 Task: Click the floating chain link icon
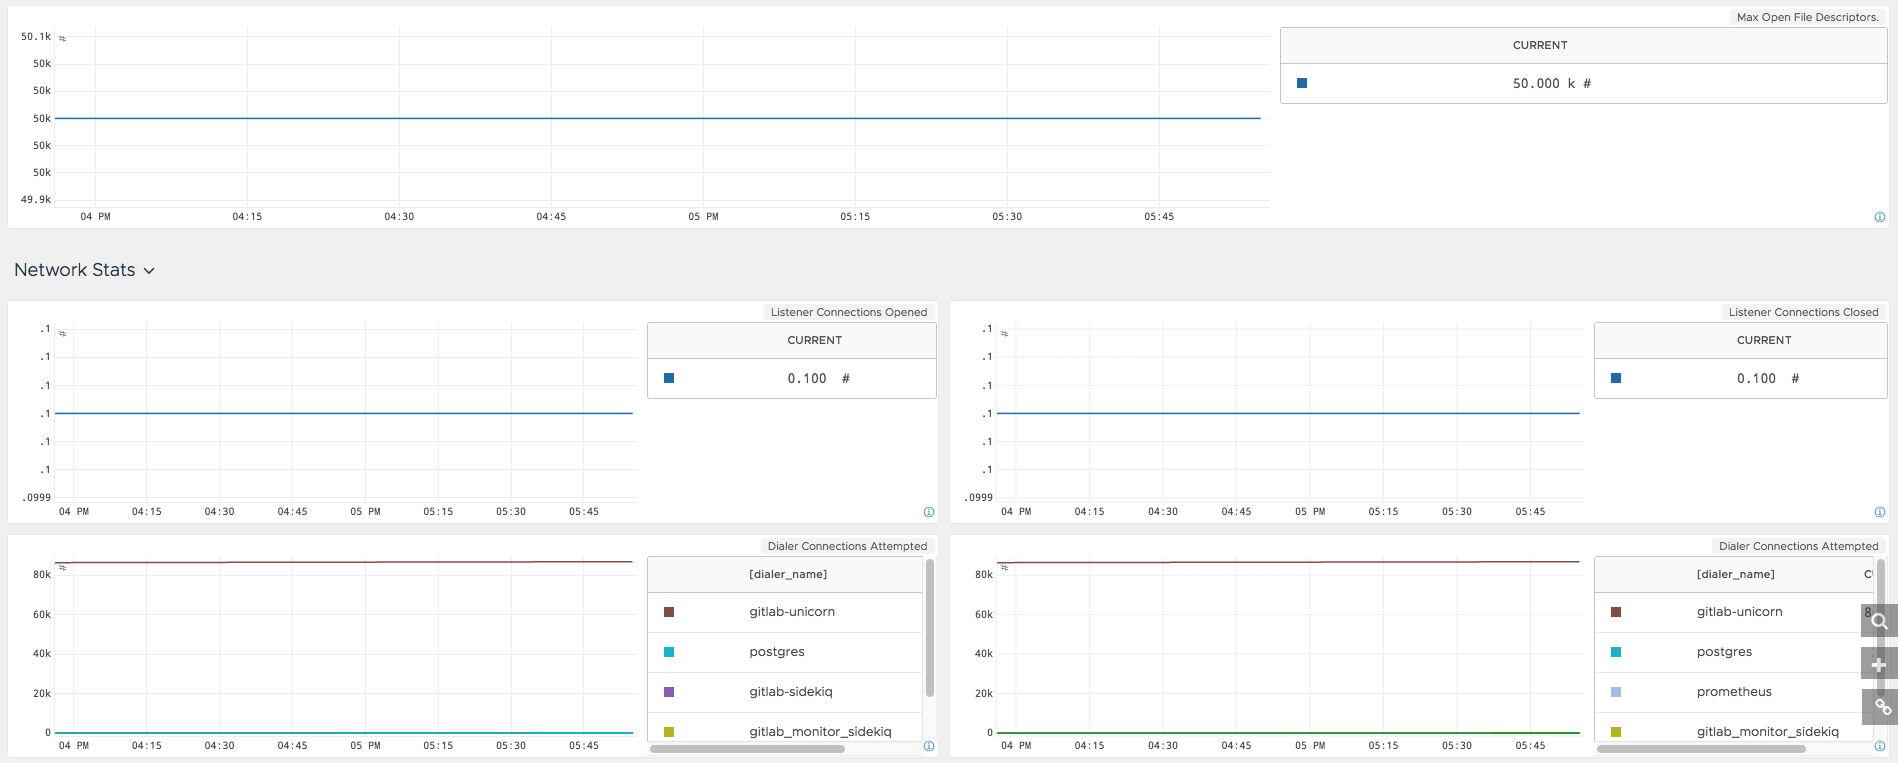1879,707
